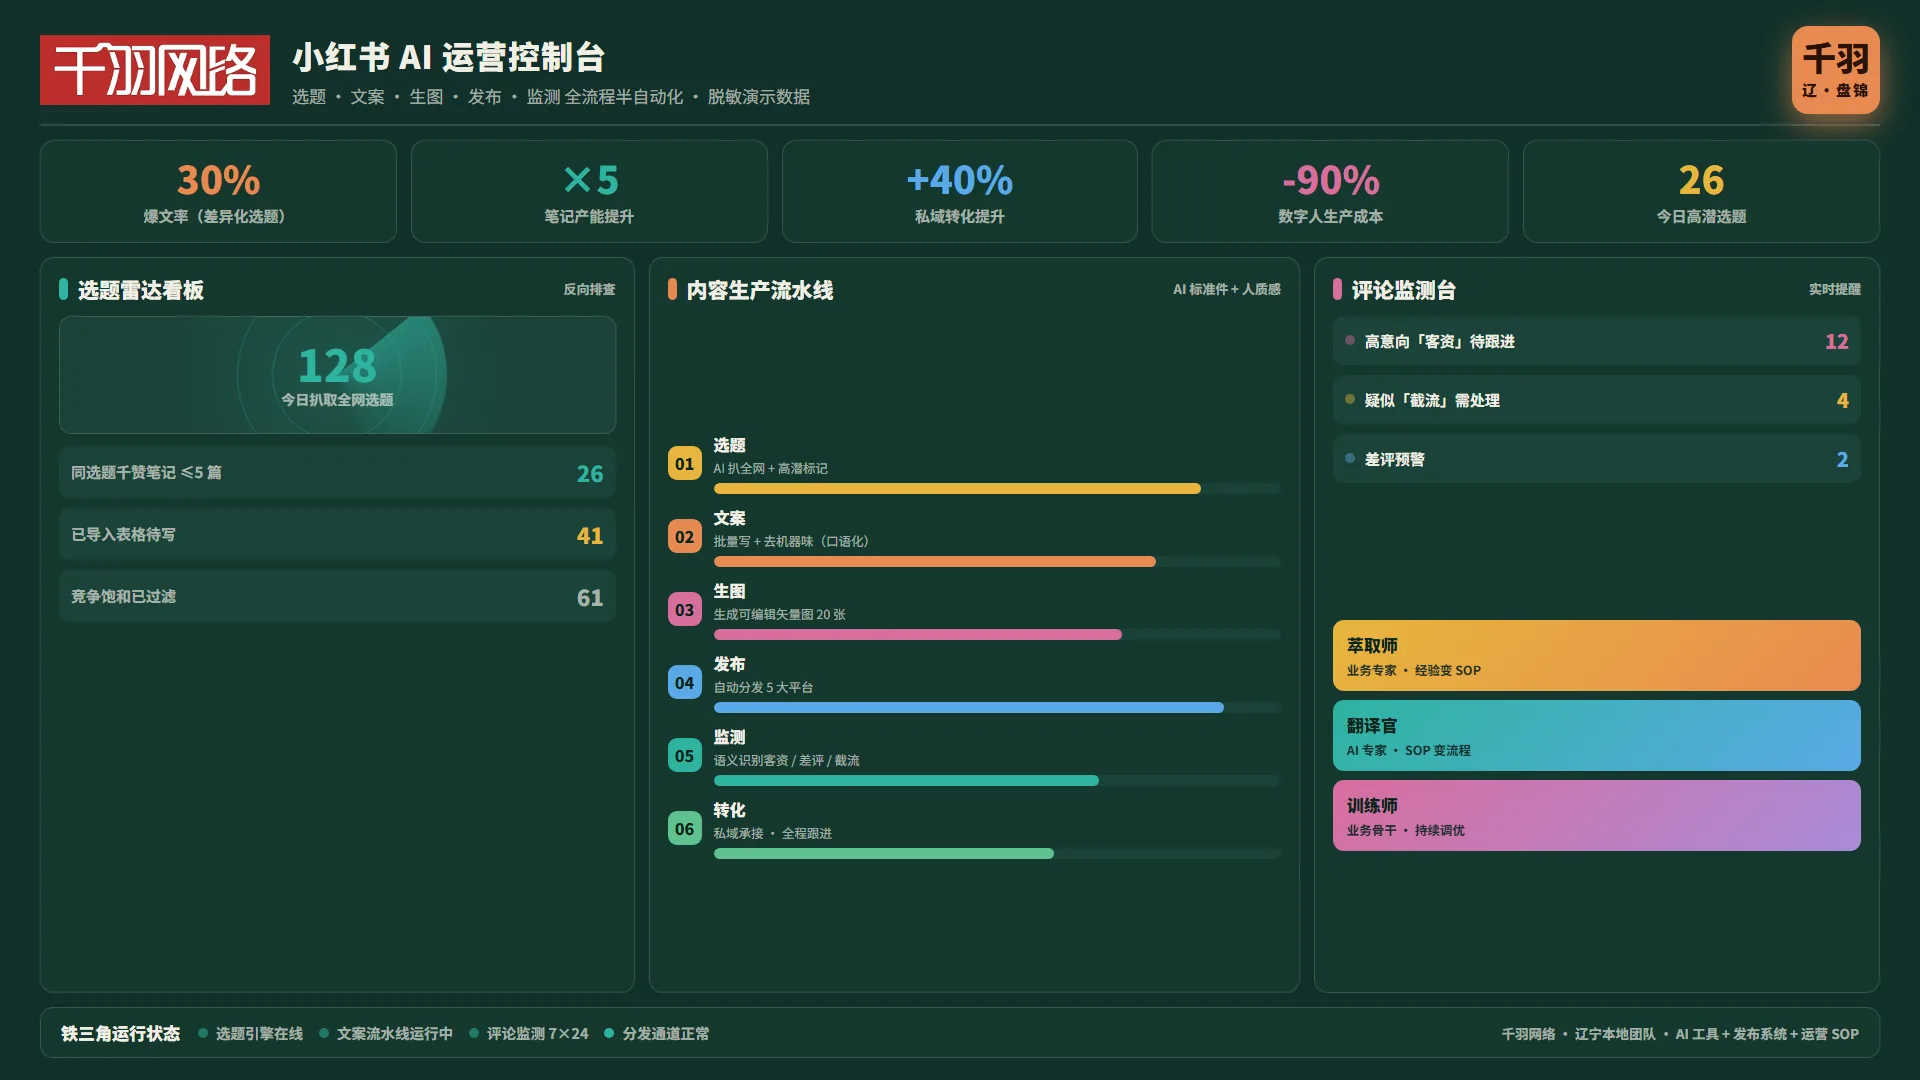Click the AI 标准件 + 人质感 label
The height and width of the screenshot is (1080, 1920).
pyautogui.click(x=1227, y=289)
